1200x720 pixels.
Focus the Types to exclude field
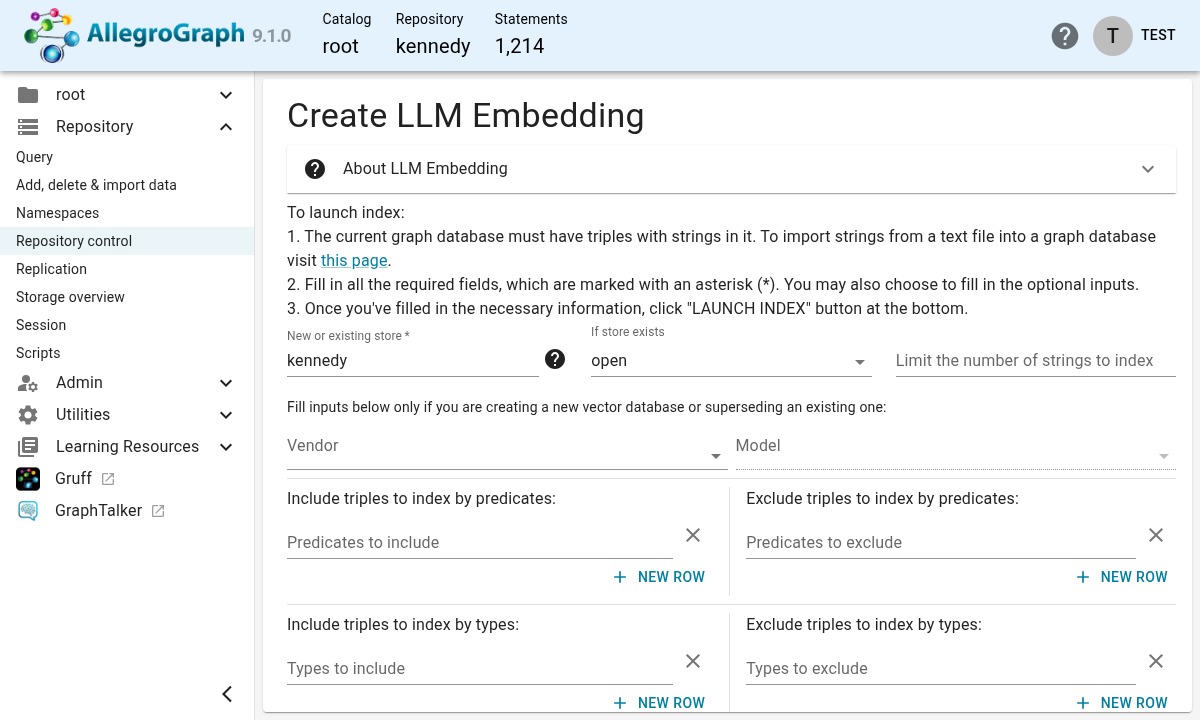click(x=941, y=668)
